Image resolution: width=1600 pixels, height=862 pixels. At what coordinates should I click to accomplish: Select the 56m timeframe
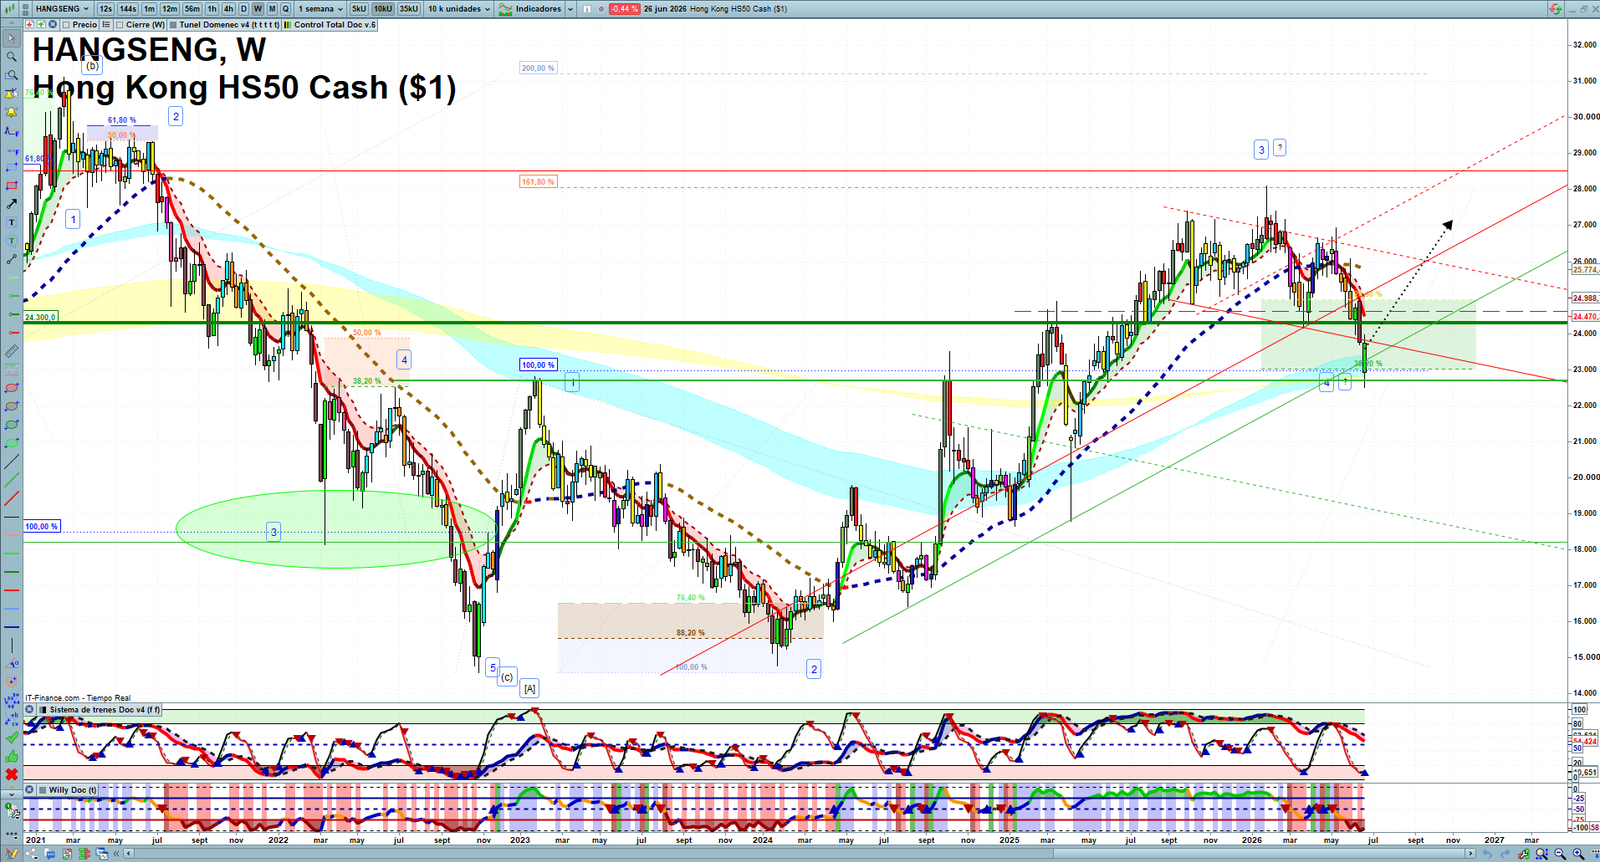tap(192, 9)
